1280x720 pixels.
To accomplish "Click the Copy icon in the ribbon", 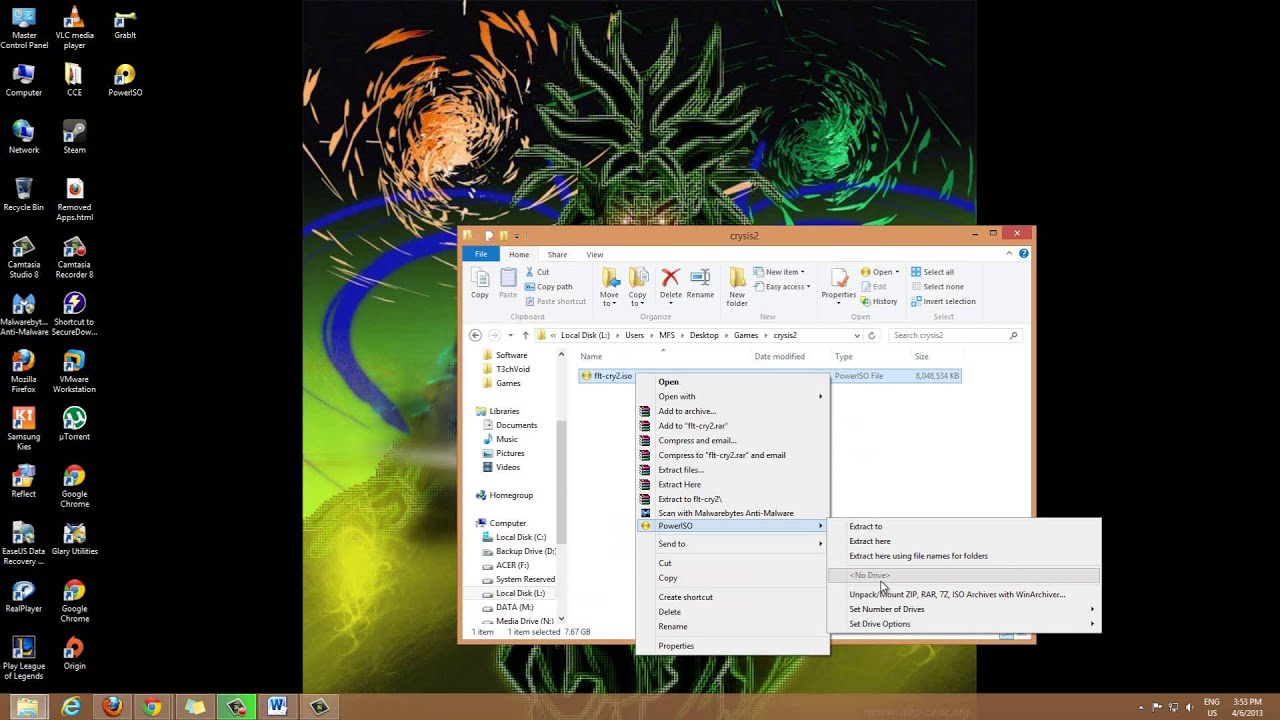I will 480,284.
